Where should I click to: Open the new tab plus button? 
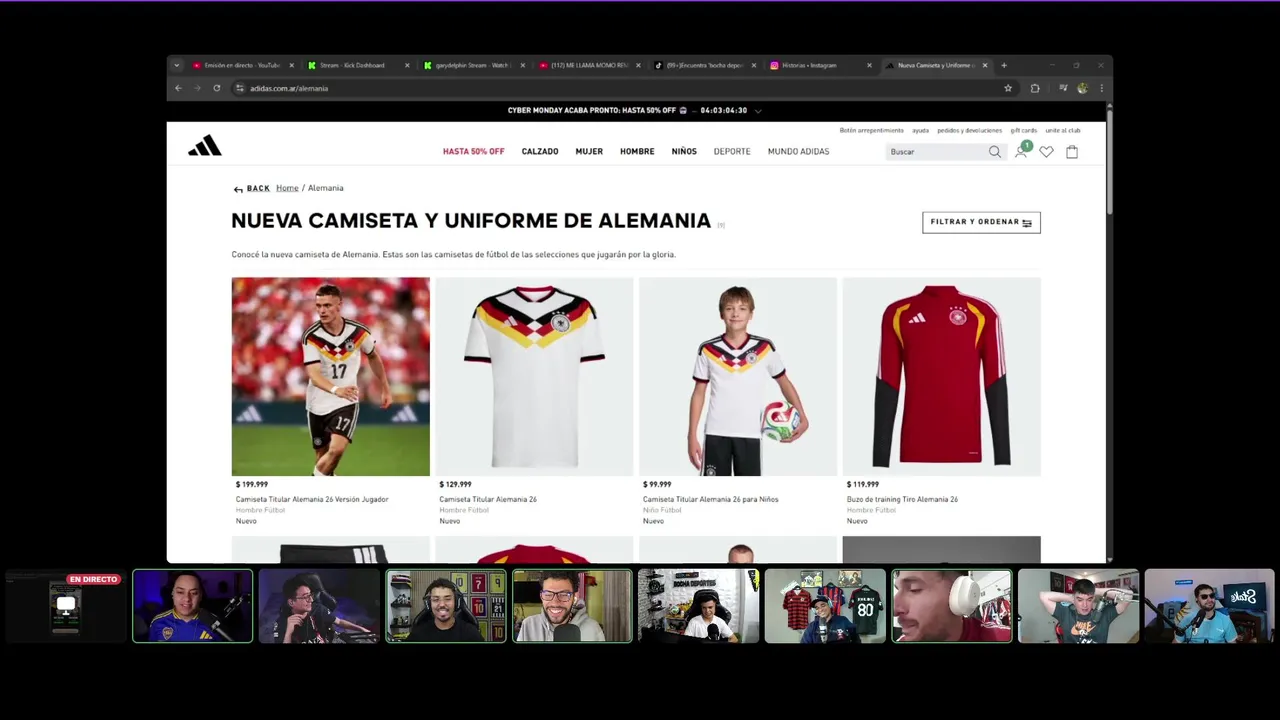click(x=1004, y=65)
